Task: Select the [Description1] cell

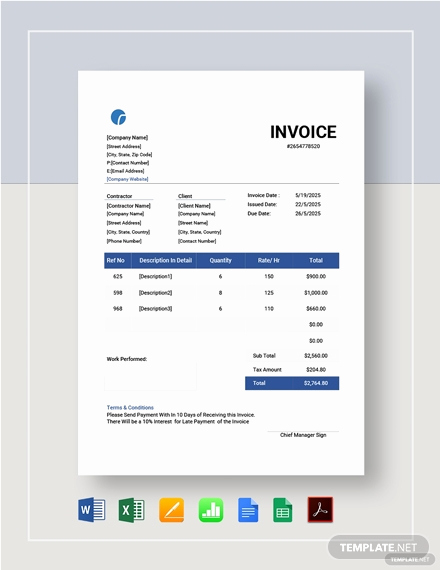Action: click(x=155, y=276)
